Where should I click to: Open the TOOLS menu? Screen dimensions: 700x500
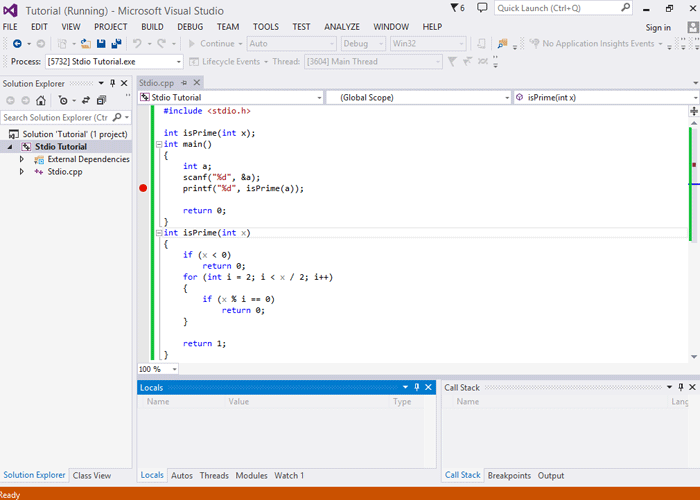[x=266, y=27]
